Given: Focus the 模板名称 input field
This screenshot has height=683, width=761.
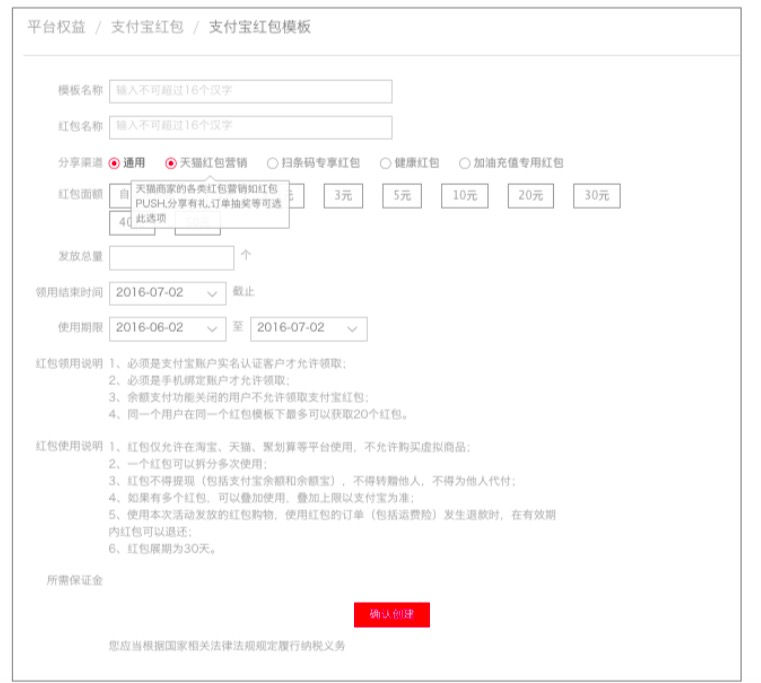Looking at the screenshot, I should pos(250,91).
